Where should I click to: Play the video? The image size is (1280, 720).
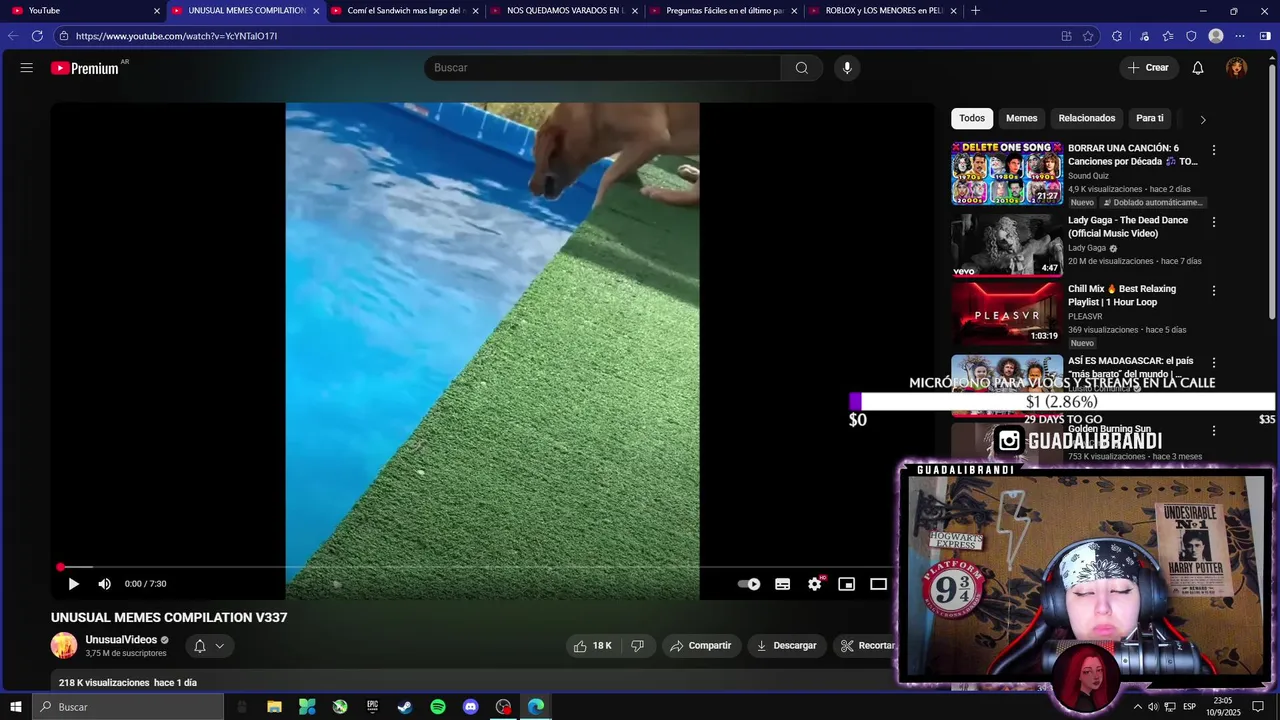(73, 584)
